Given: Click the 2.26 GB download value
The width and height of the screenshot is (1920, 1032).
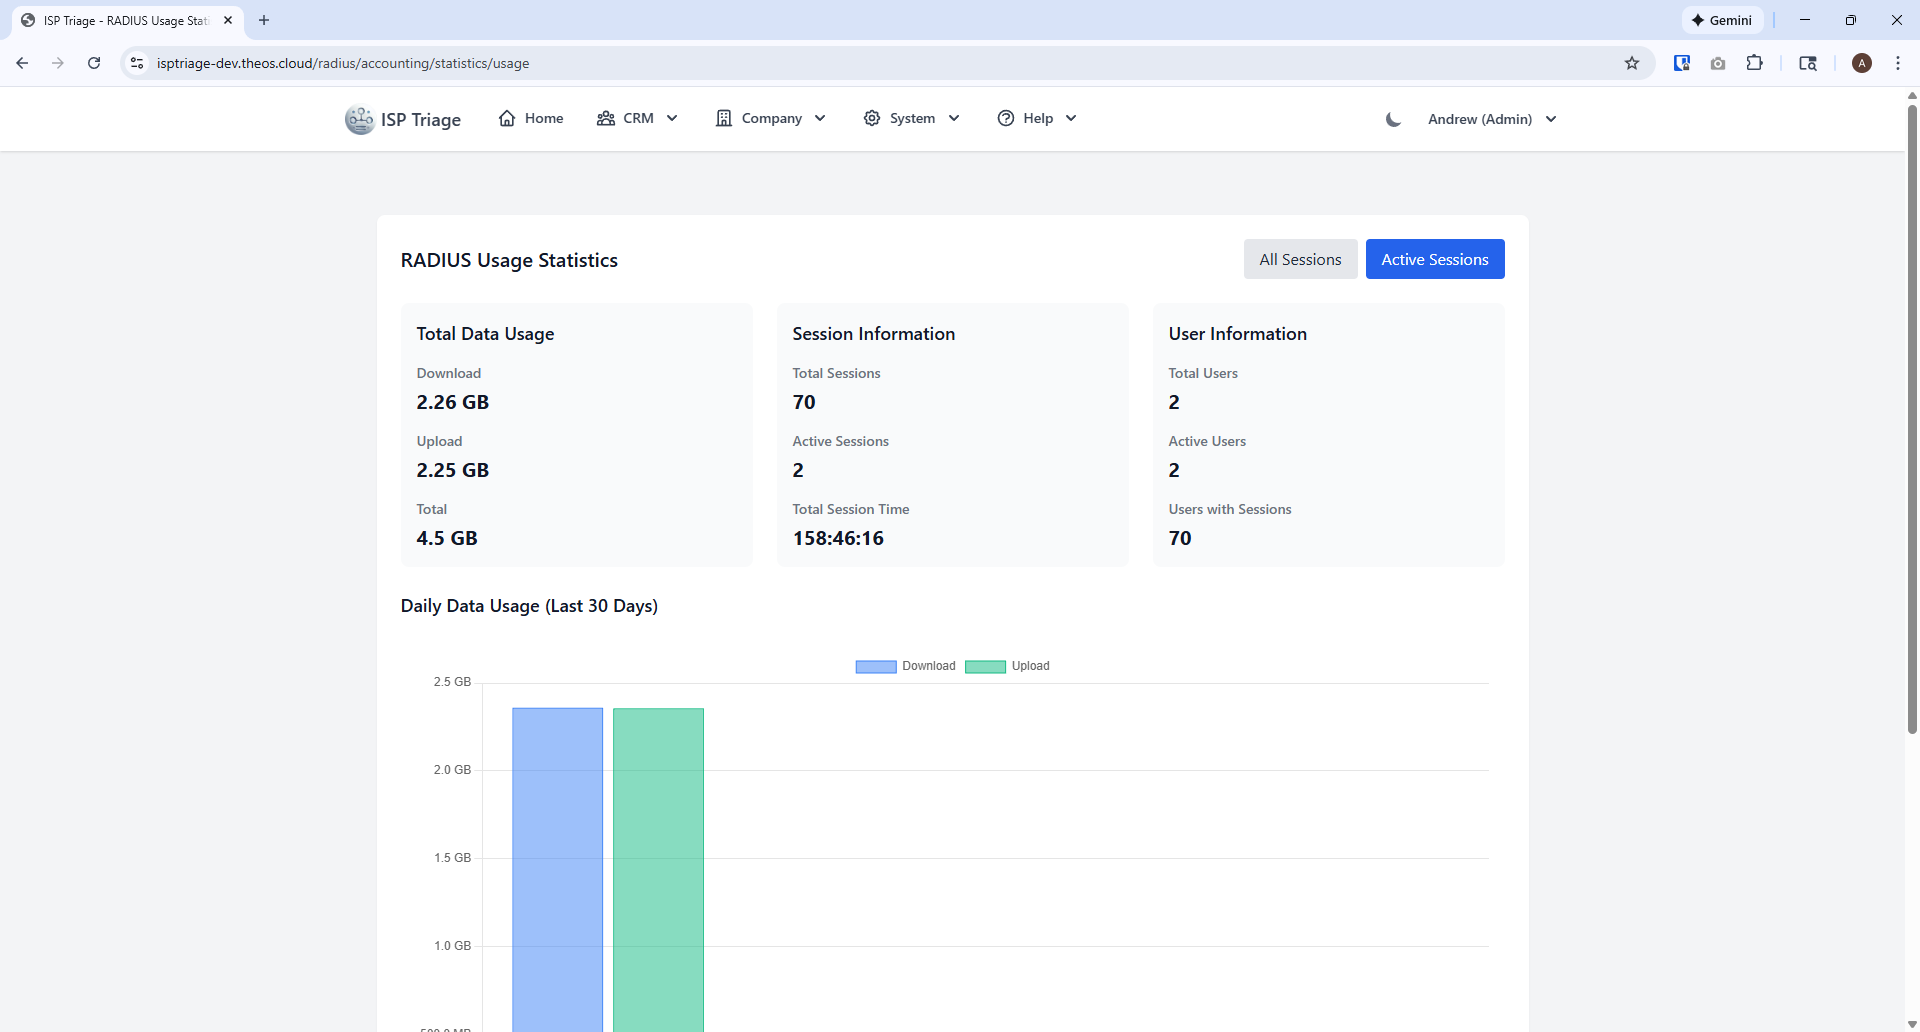Looking at the screenshot, I should 453,402.
